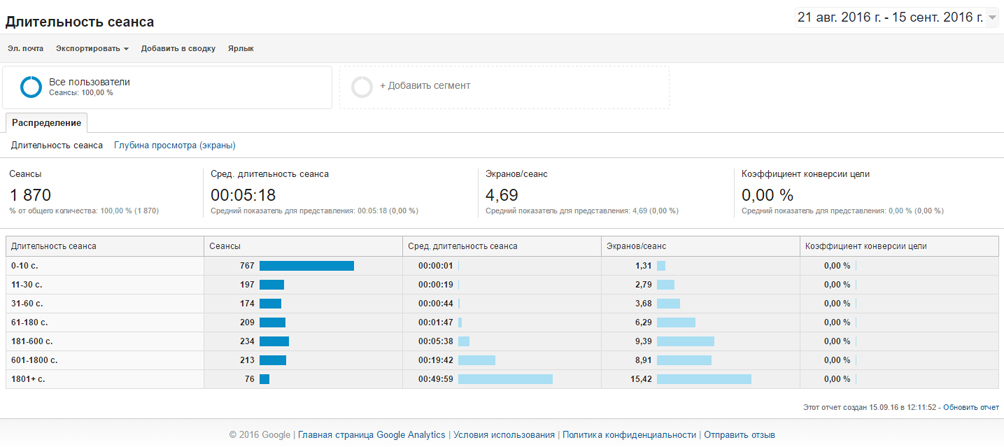Click the 0-10 с. sessions bar
The image size is (1004, 447).
pos(307,266)
